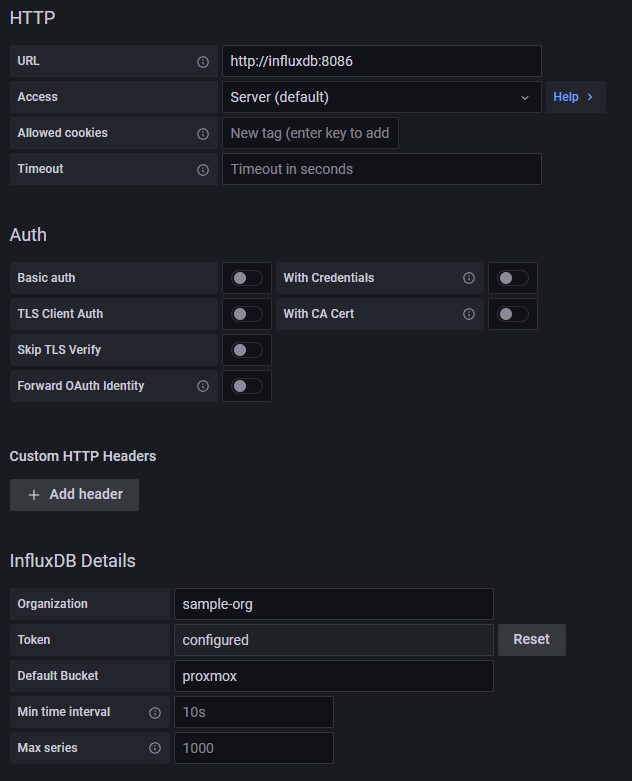Expand the Help link next to Access

point(574,97)
